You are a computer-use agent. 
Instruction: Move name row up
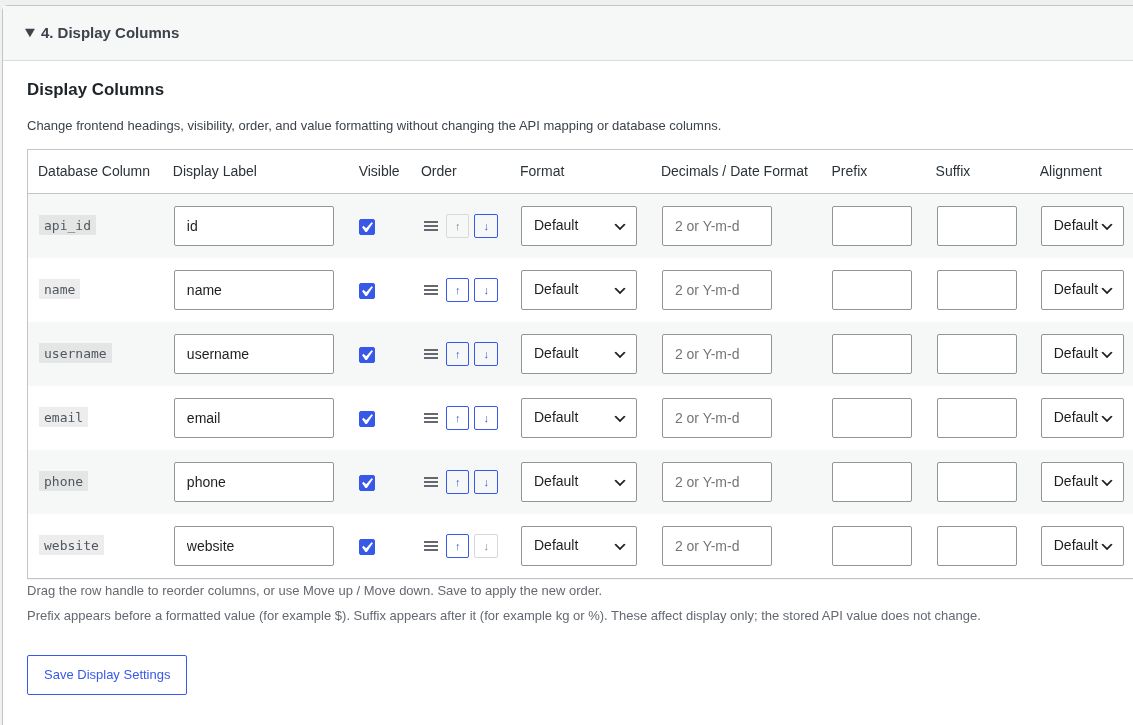pos(457,290)
